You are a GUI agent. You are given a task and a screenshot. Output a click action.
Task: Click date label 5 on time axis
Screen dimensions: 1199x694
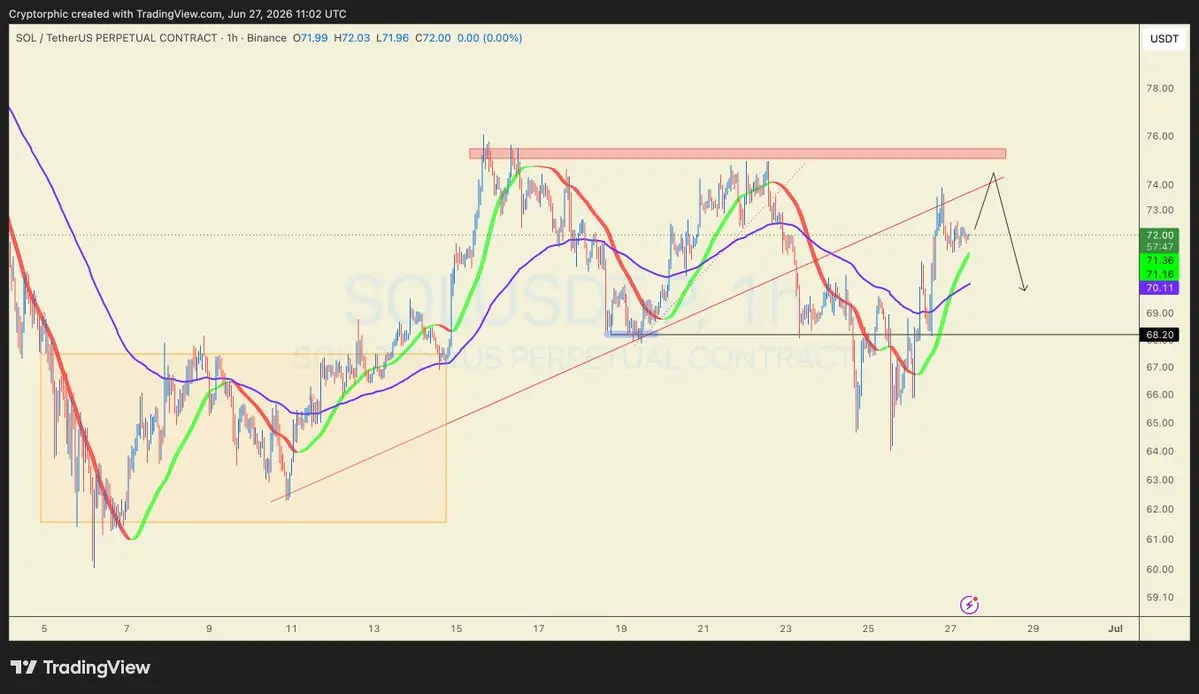click(x=44, y=629)
